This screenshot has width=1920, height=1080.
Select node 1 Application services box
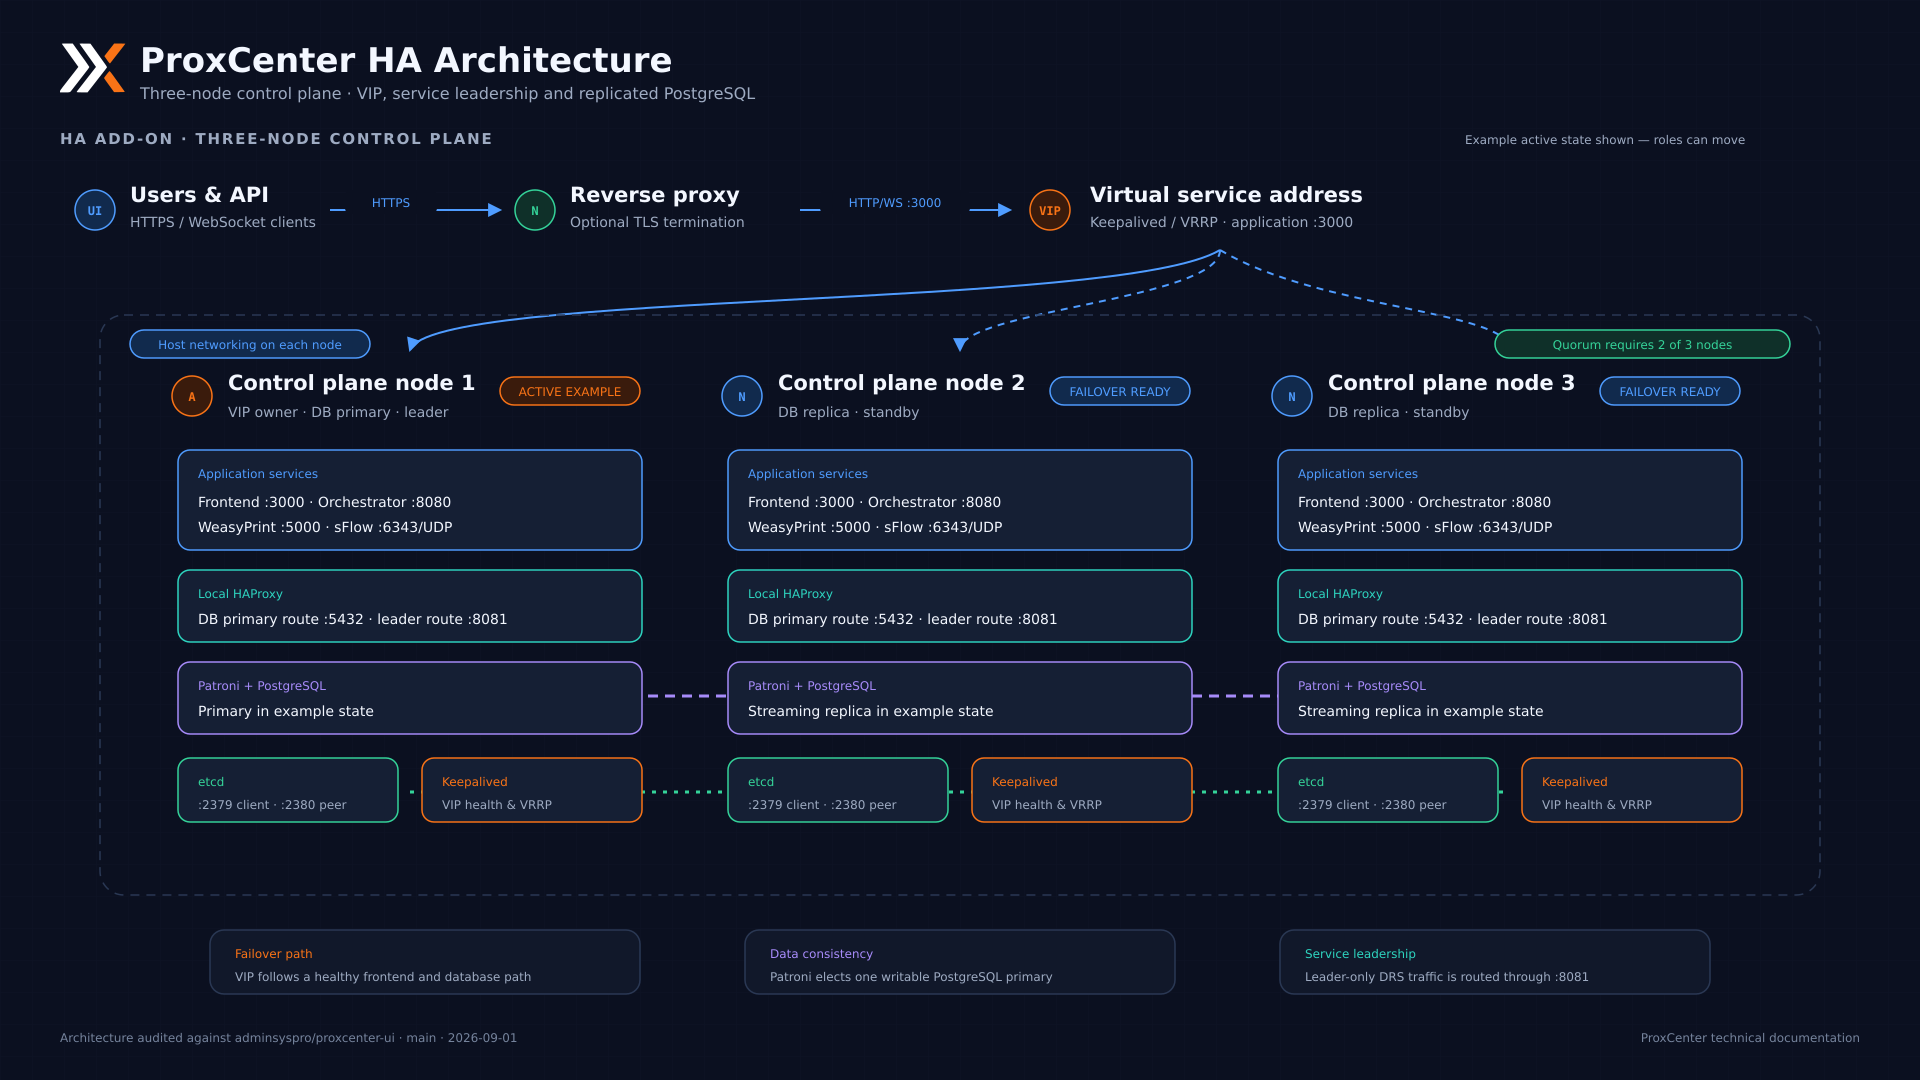click(x=410, y=500)
